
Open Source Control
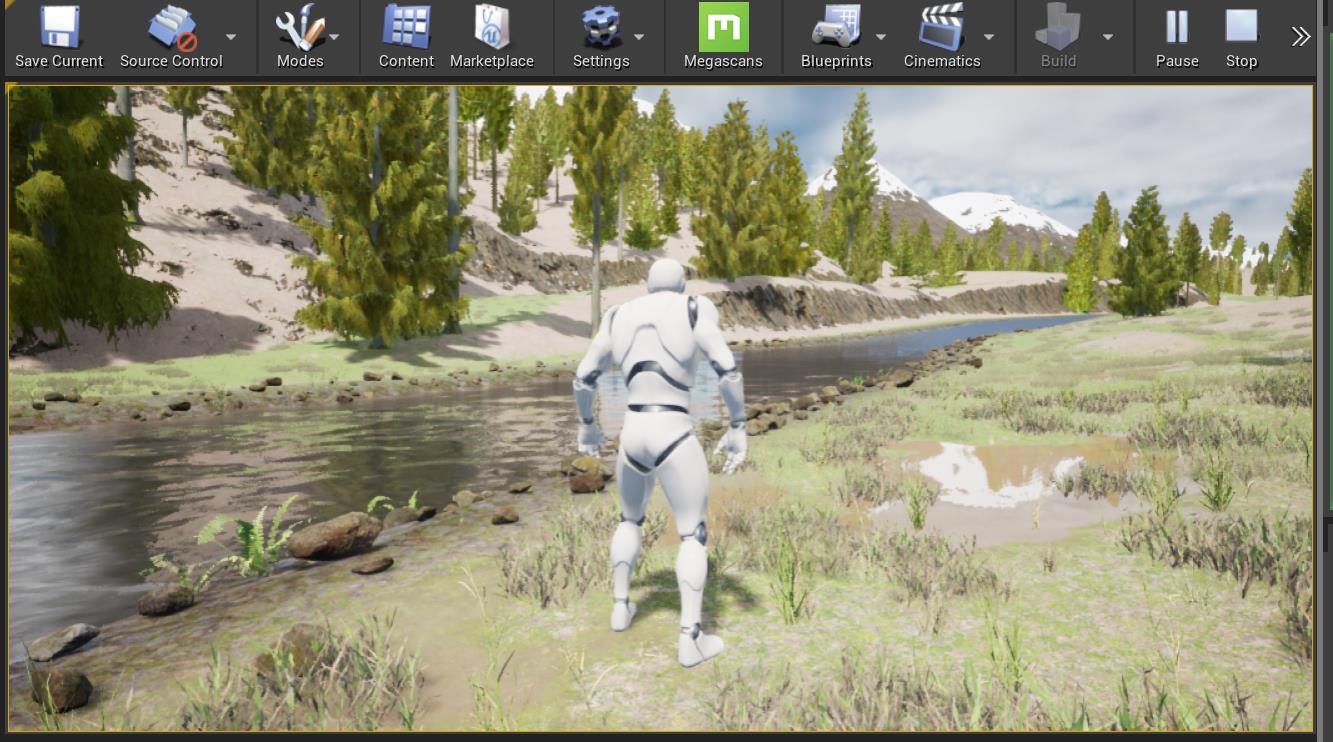point(171,37)
